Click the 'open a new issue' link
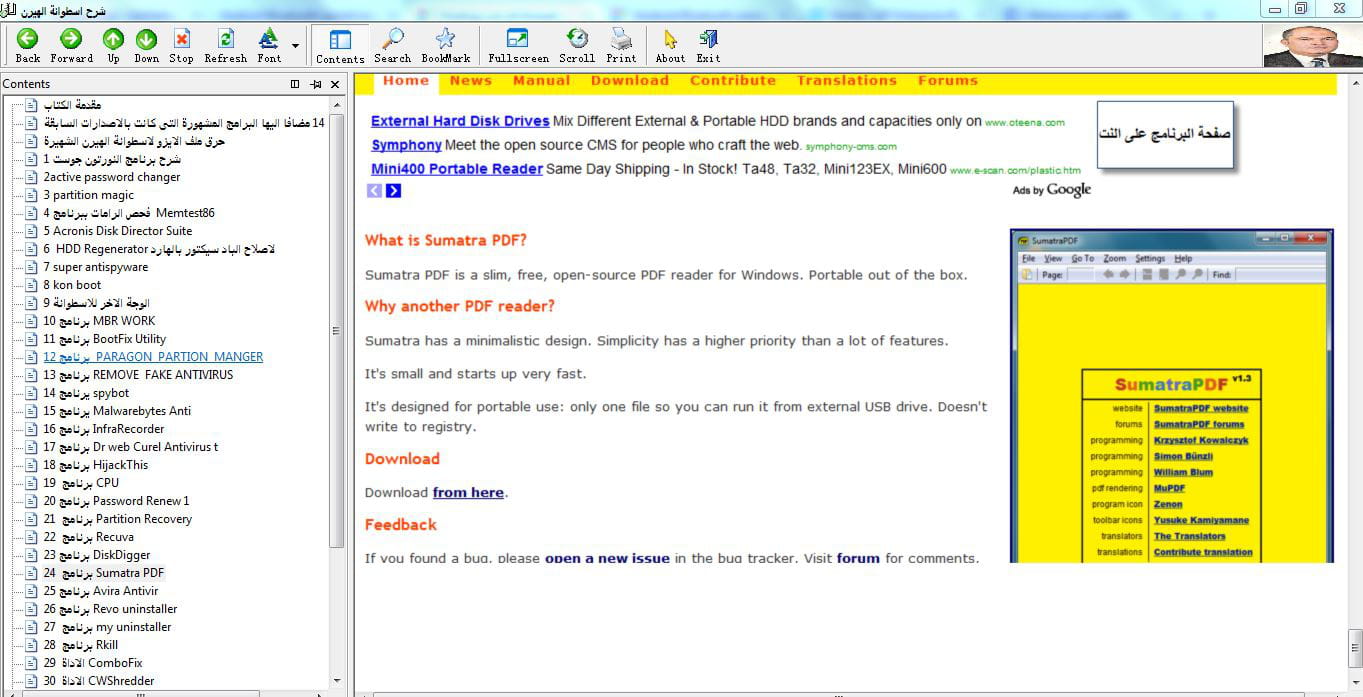The width and height of the screenshot is (1363, 697). coord(607,558)
